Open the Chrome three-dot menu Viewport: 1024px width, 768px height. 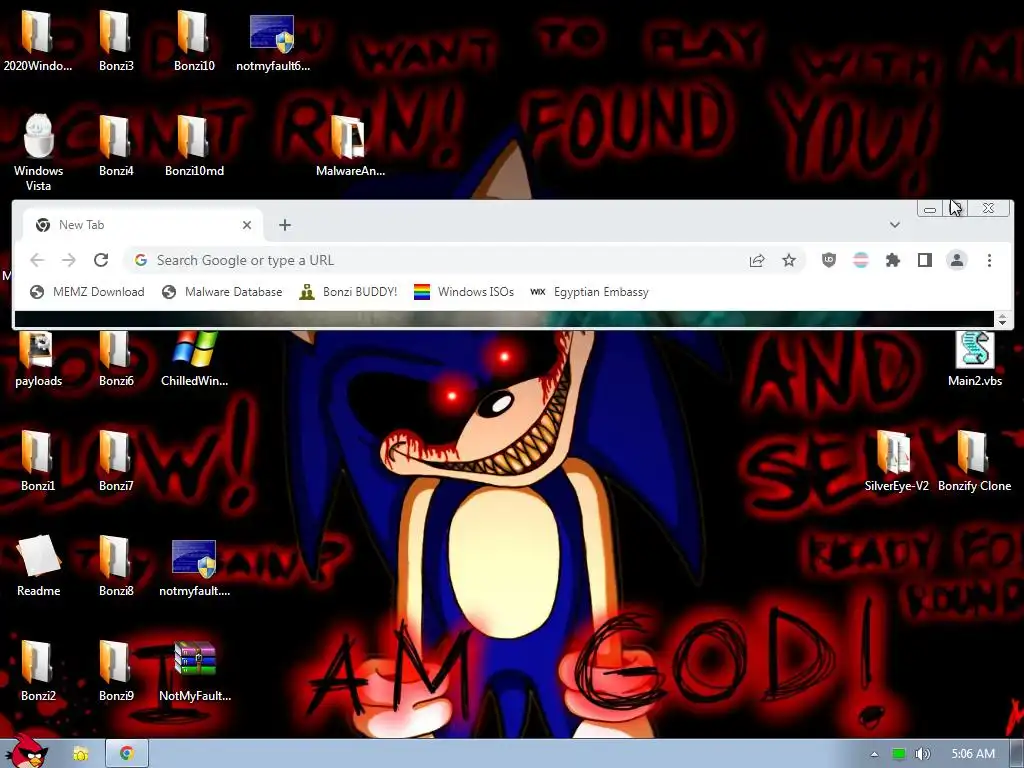(989, 260)
